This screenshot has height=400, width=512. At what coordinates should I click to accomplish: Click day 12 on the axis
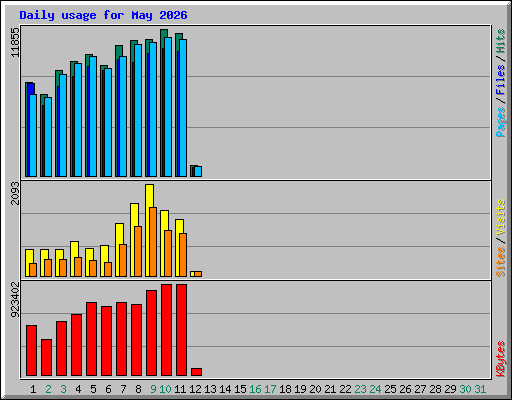pos(195,389)
